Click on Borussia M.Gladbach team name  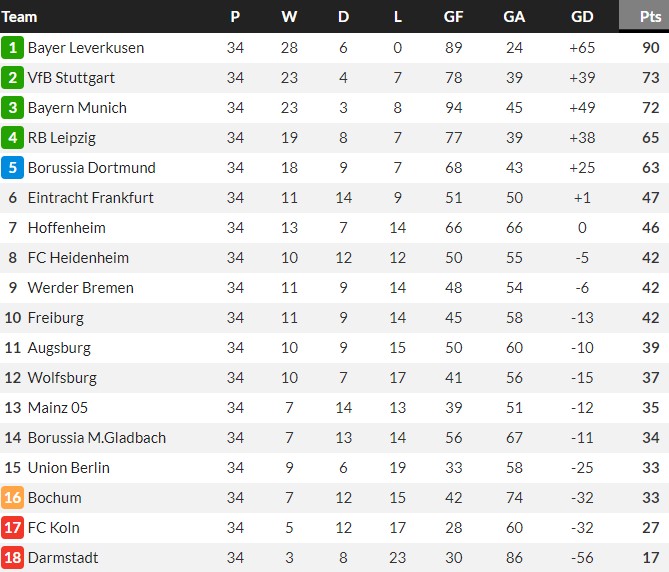pyautogui.click(x=97, y=438)
